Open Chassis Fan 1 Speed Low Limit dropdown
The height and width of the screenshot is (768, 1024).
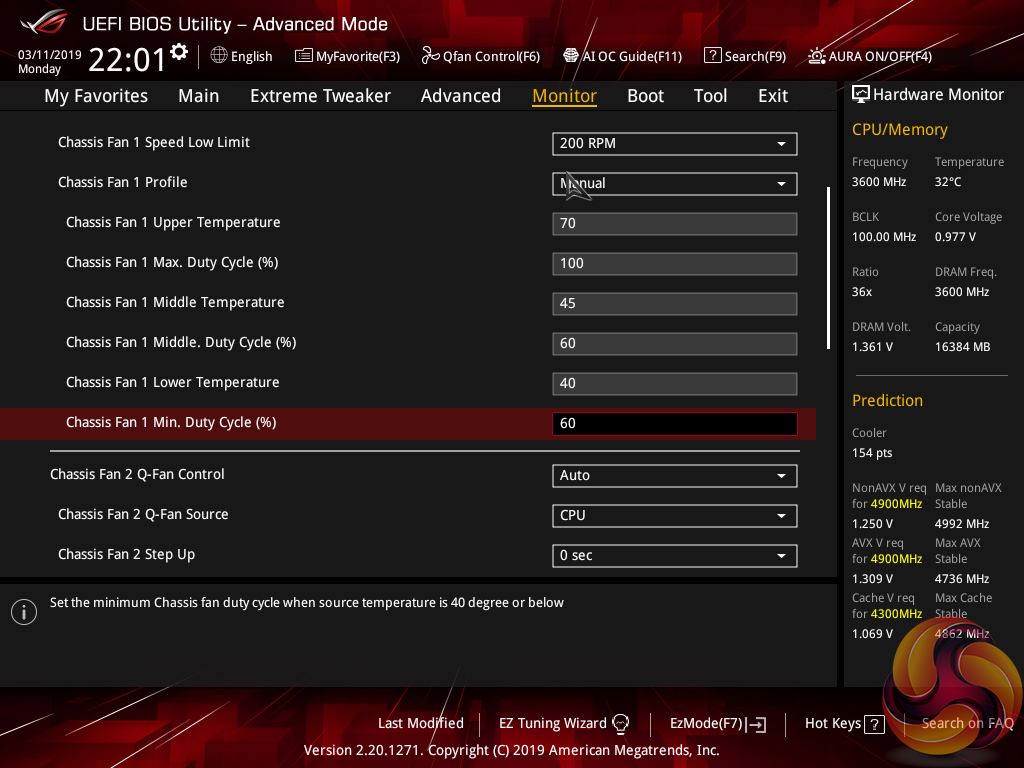click(x=675, y=144)
